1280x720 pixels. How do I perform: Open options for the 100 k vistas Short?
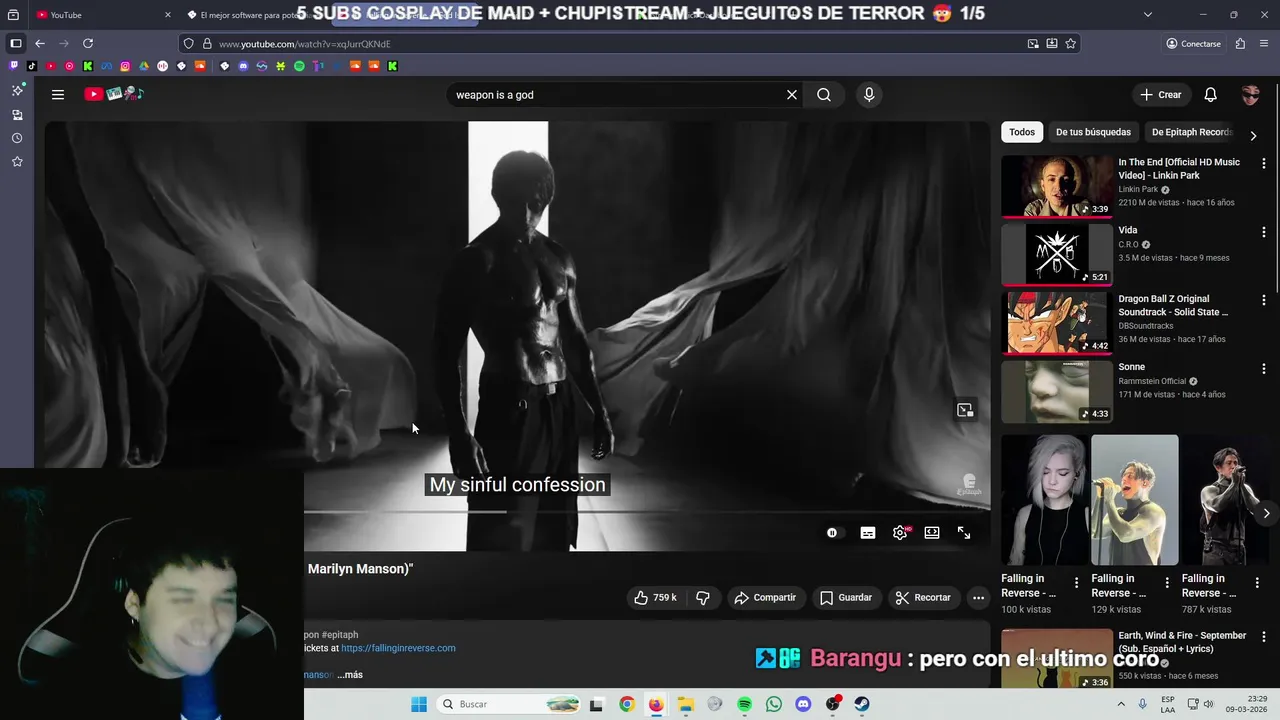click(1077, 583)
